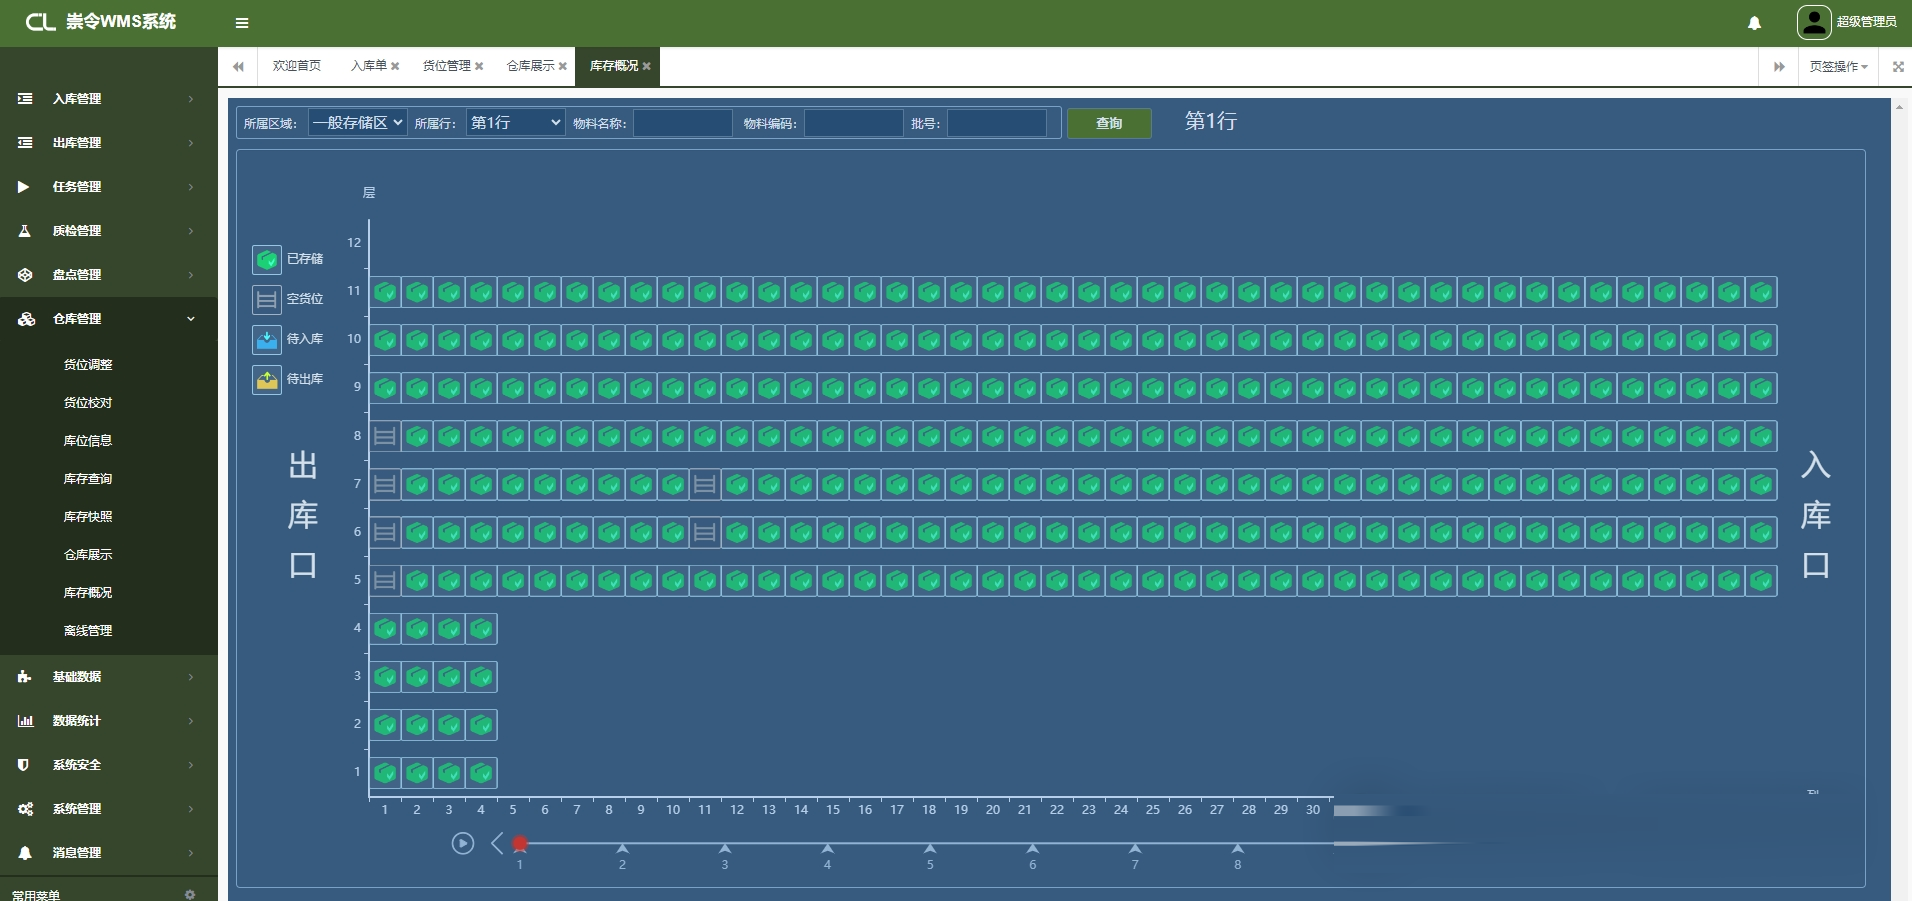
Task: Click the hamburger menu toggle icon
Action: pos(242,23)
